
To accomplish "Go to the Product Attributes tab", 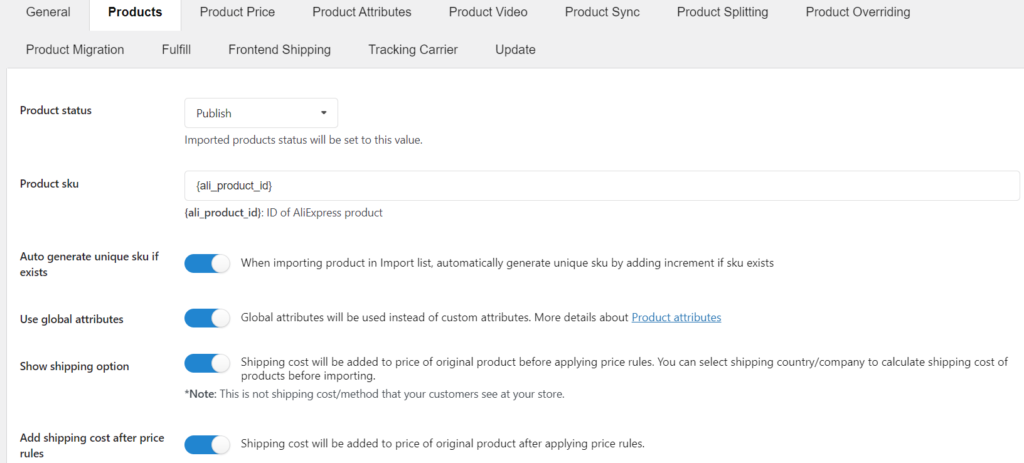I will click(x=362, y=12).
